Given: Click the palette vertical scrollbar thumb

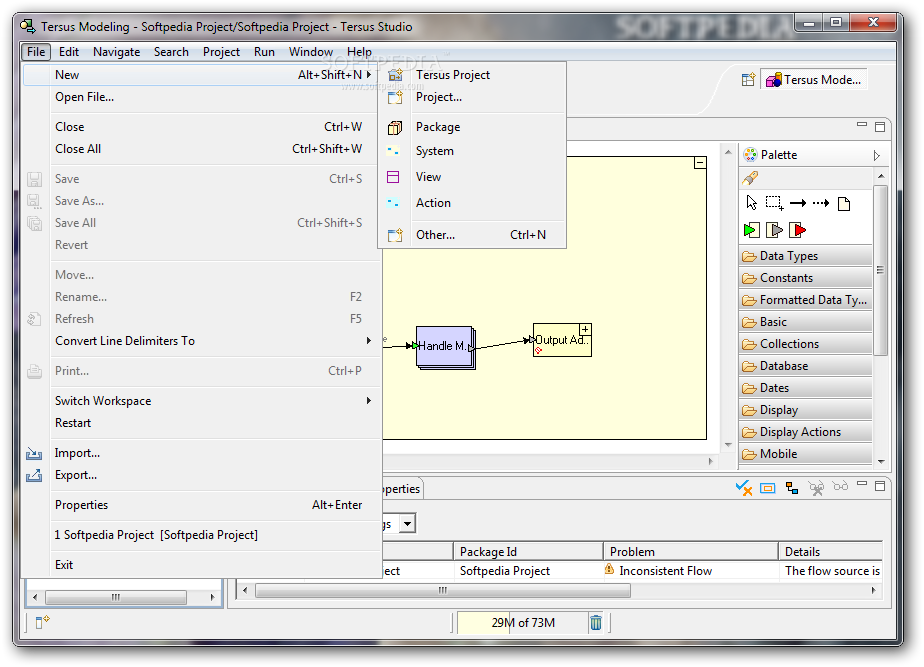Looking at the screenshot, I should click(x=880, y=270).
